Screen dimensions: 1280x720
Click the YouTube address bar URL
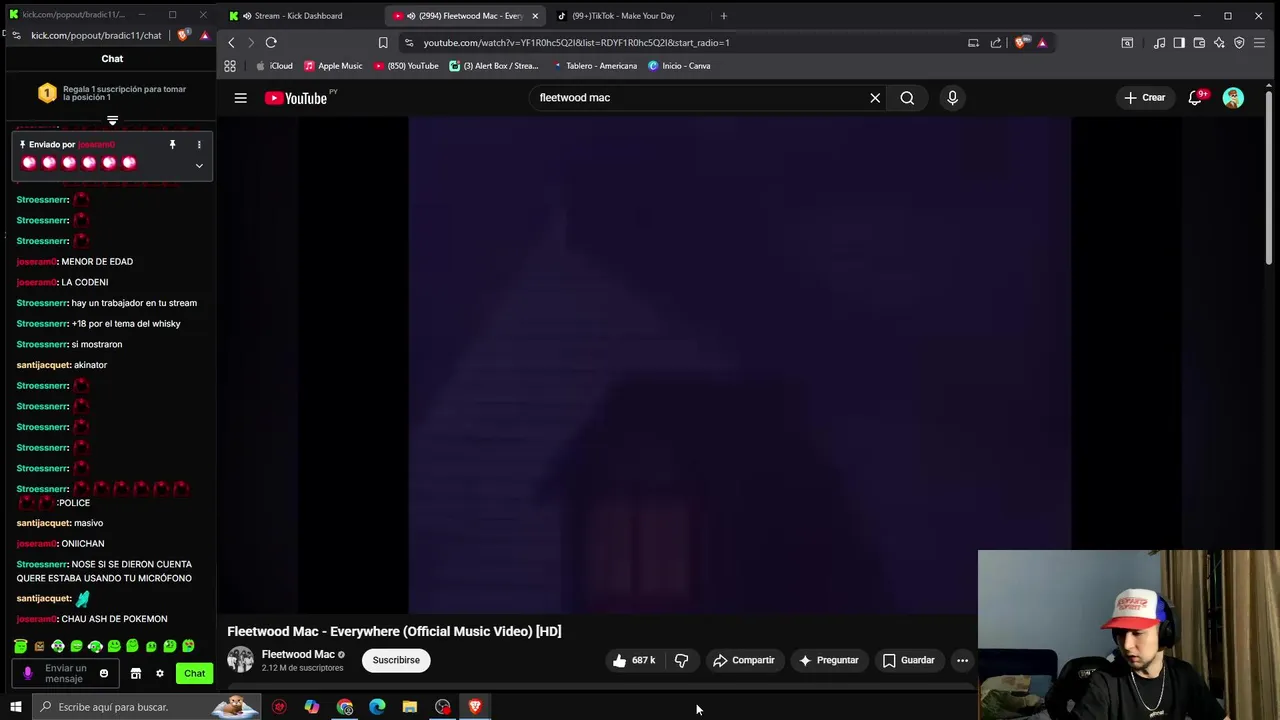pos(576,43)
